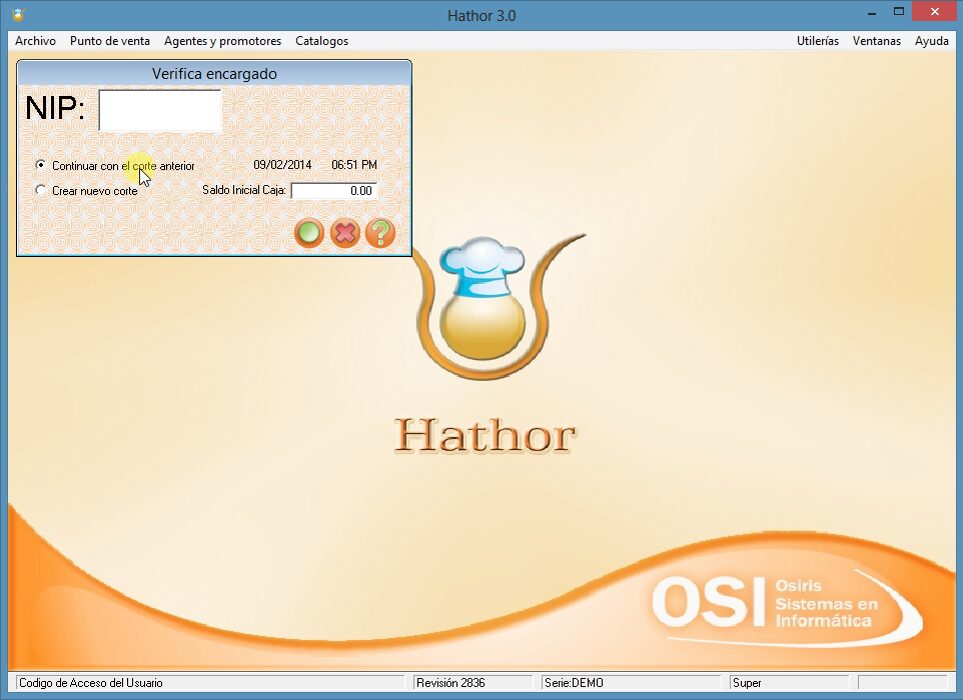Confirm with the green accept button
Screen dimensions: 963x700
309,233
